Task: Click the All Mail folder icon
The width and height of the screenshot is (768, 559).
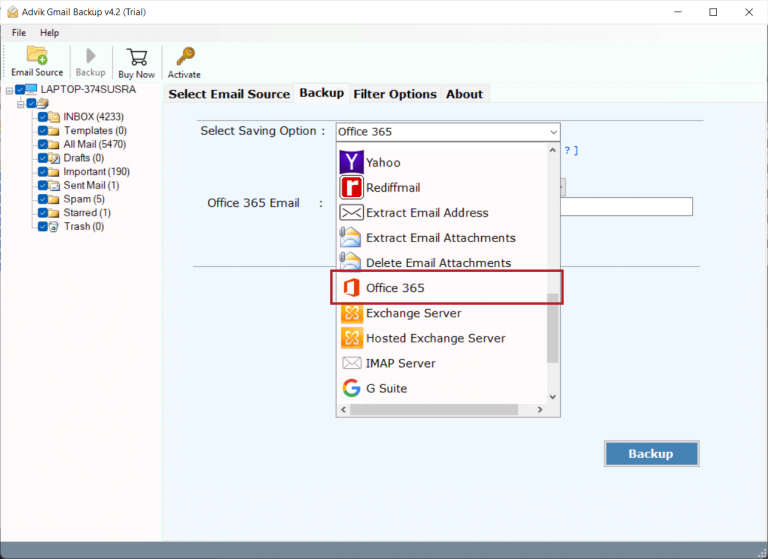Action: (54, 144)
